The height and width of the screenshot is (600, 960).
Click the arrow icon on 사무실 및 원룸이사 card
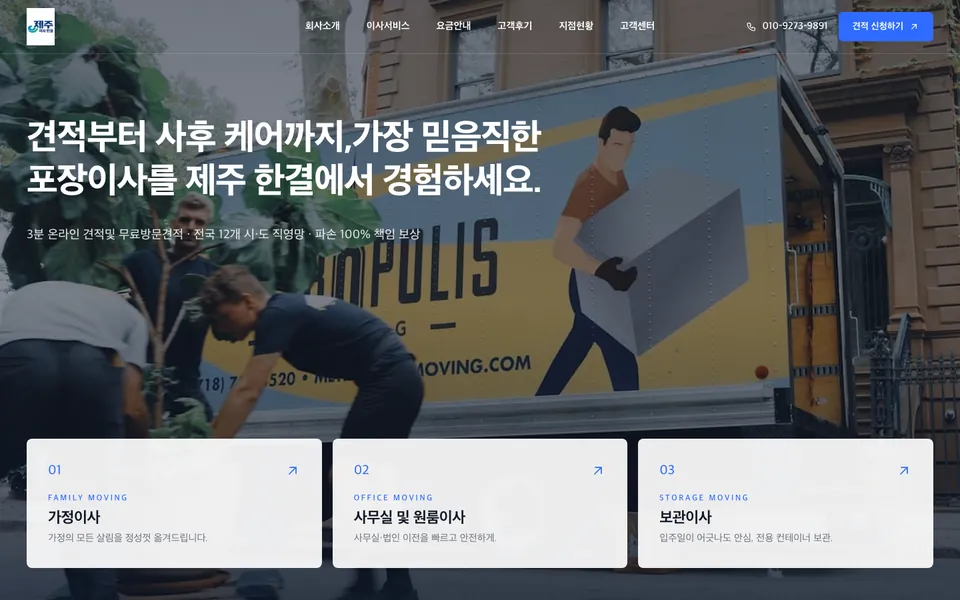[598, 470]
